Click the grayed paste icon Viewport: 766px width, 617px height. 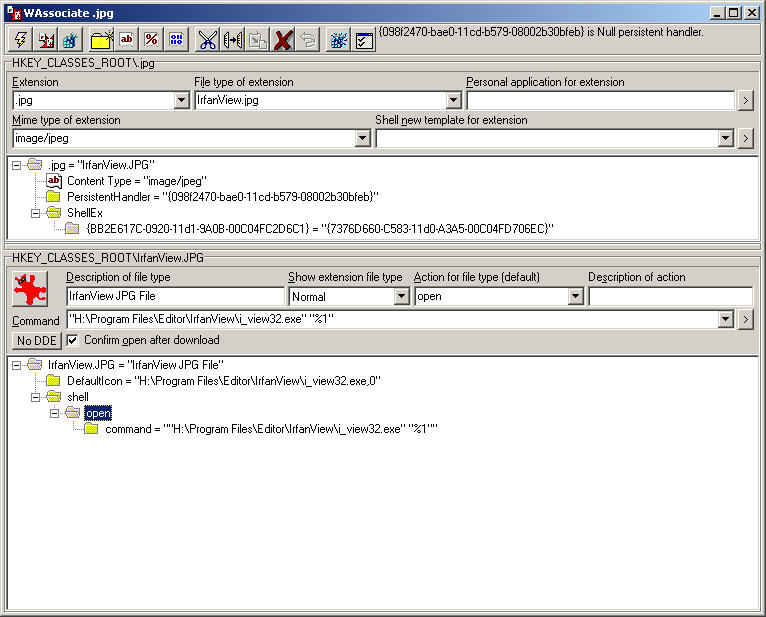coord(258,40)
